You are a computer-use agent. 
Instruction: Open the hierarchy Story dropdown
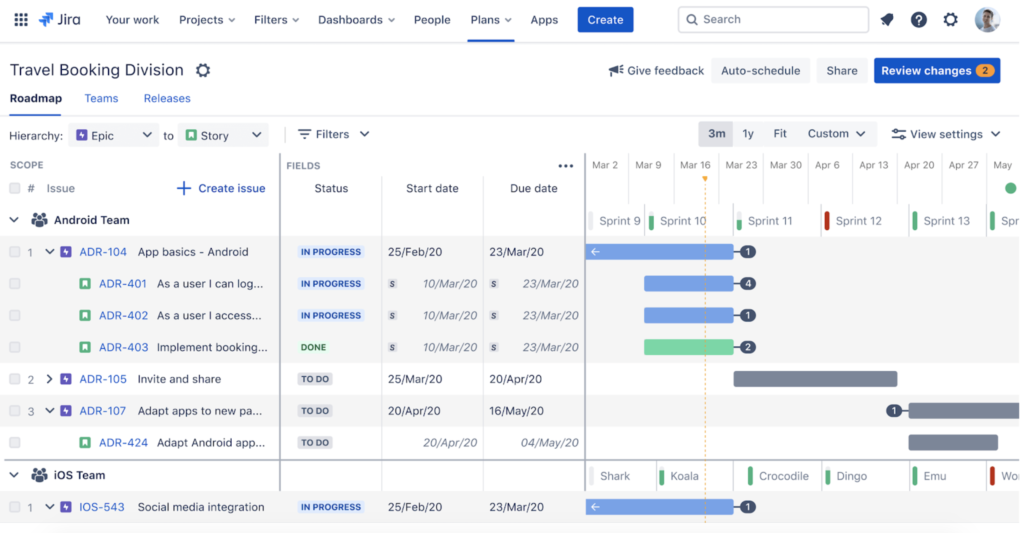[223, 135]
